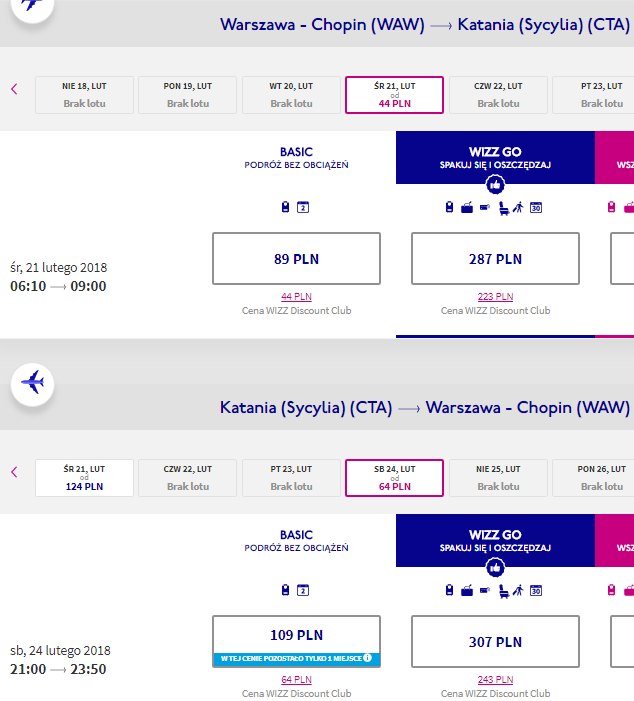Click the info icon on the 1 MIEJSCE banner
Viewport: 634px width, 701px height.
pyautogui.click(x=368, y=658)
